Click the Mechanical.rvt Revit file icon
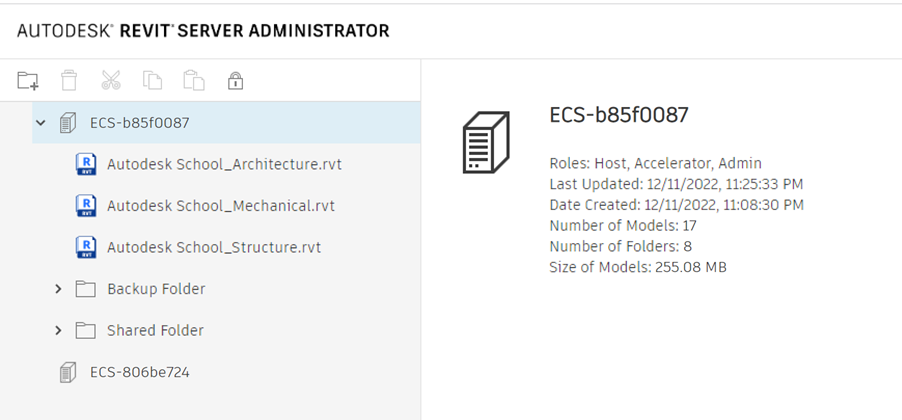The height and width of the screenshot is (420, 902). tap(86, 206)
